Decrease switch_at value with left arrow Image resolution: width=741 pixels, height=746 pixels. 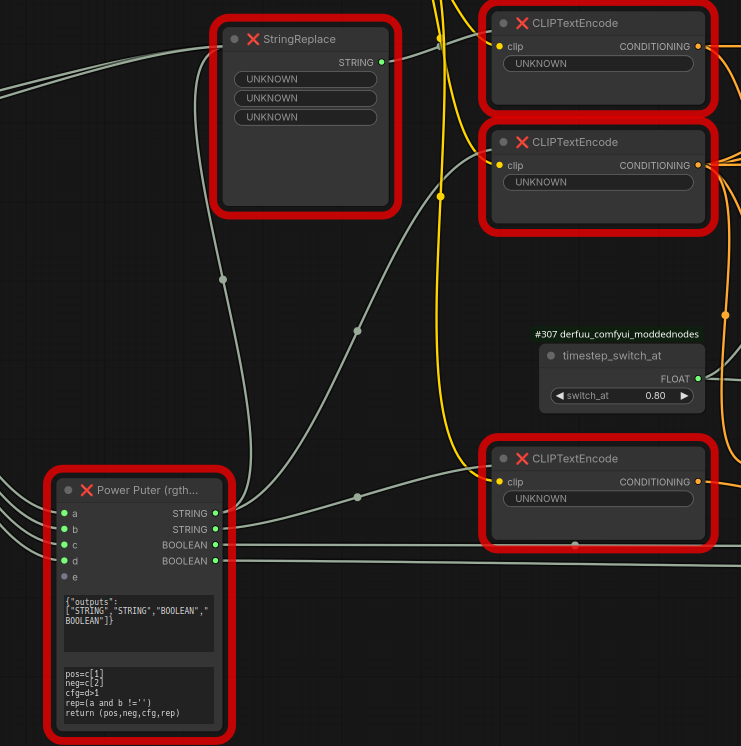pos(560,396)
